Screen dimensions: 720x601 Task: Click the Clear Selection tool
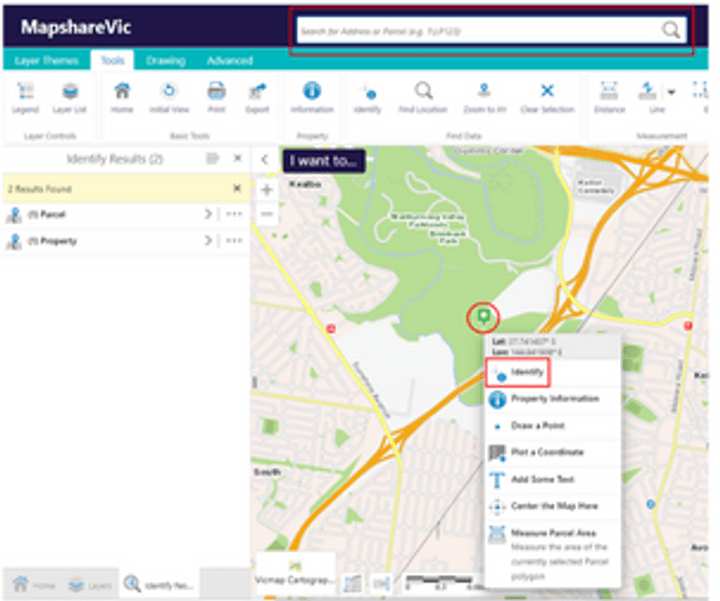547,97
